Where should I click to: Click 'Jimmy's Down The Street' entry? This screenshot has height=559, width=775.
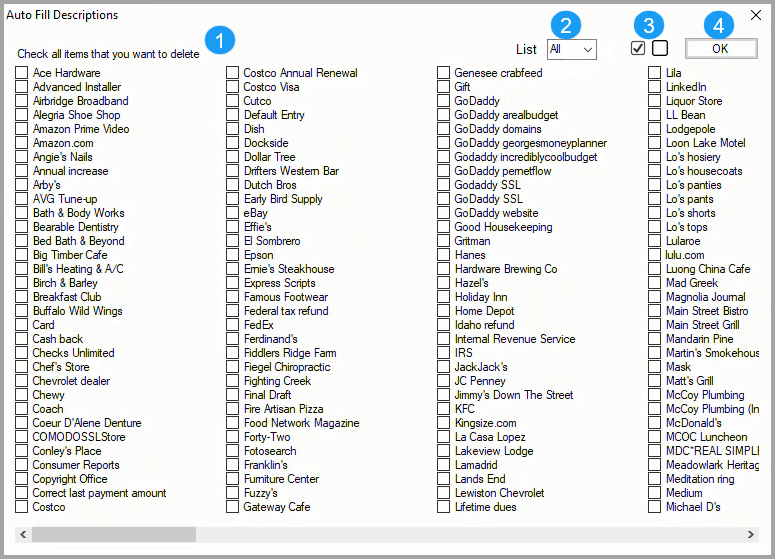(x=514, y=395)
